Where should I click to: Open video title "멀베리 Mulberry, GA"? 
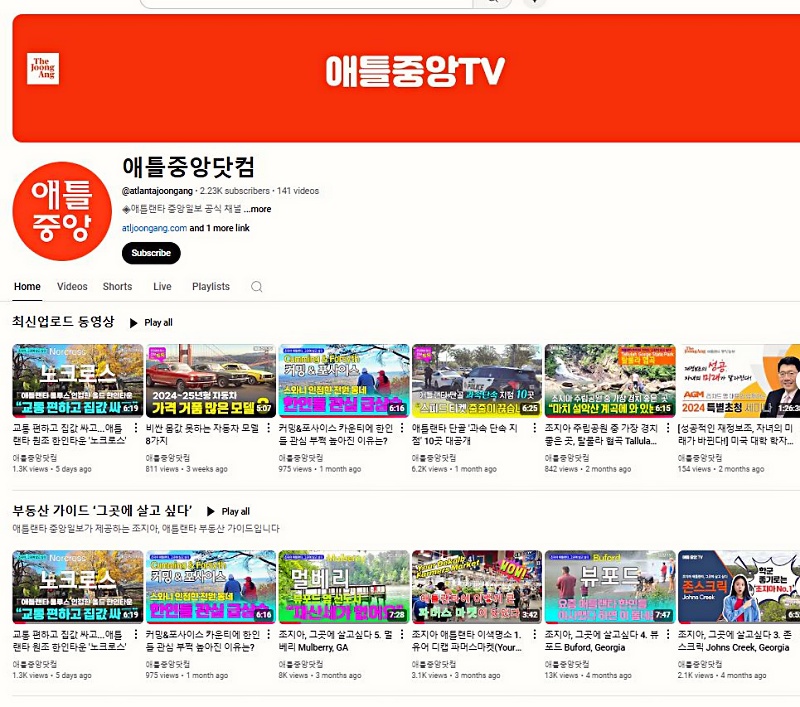[336, 641]
